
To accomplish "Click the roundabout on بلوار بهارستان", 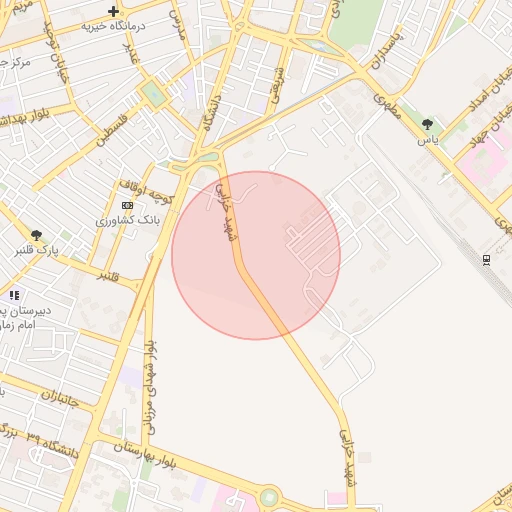I will 269,498.
